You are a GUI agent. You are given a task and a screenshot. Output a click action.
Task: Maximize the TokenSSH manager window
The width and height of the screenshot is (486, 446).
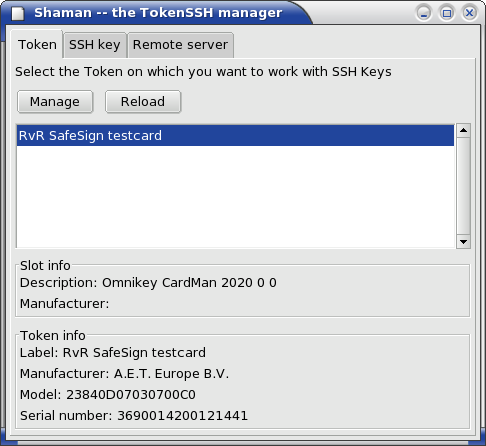click(x=447, y=13)
